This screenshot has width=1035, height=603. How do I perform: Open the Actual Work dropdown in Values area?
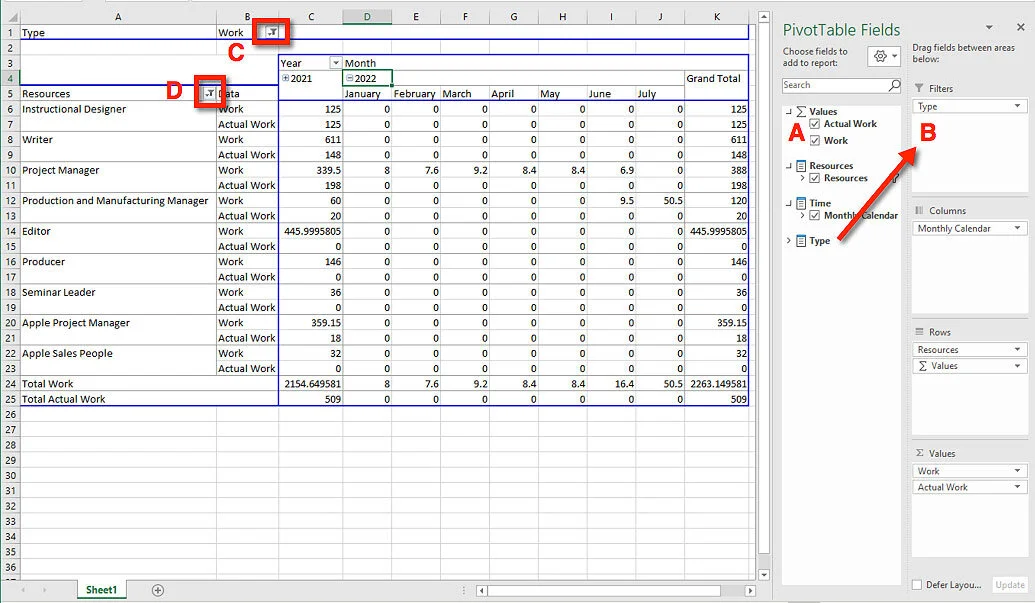pyautogui.click(x=1017, y=487)
